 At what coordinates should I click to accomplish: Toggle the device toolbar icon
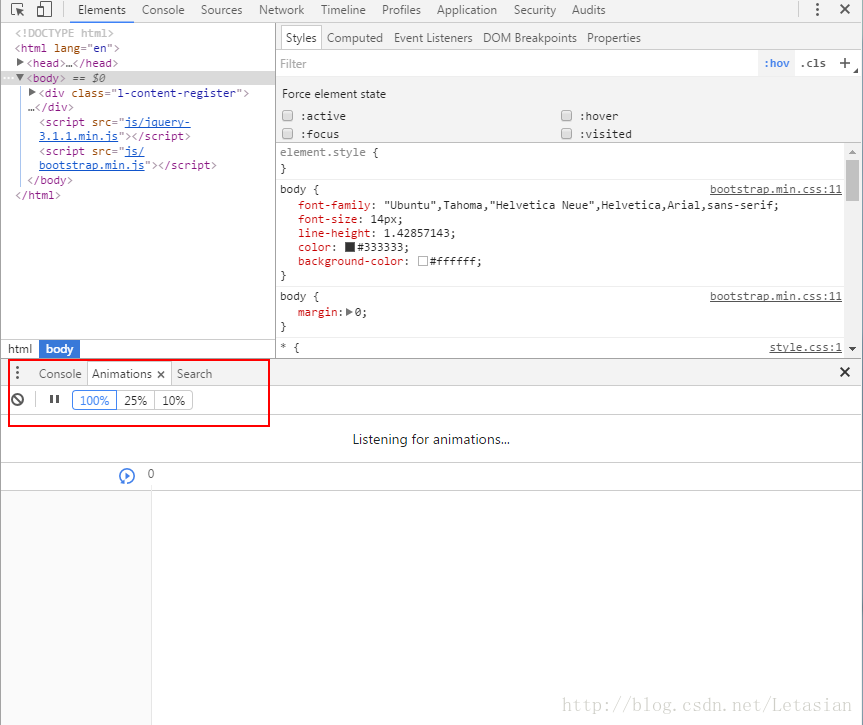click(x=44, y=10)
